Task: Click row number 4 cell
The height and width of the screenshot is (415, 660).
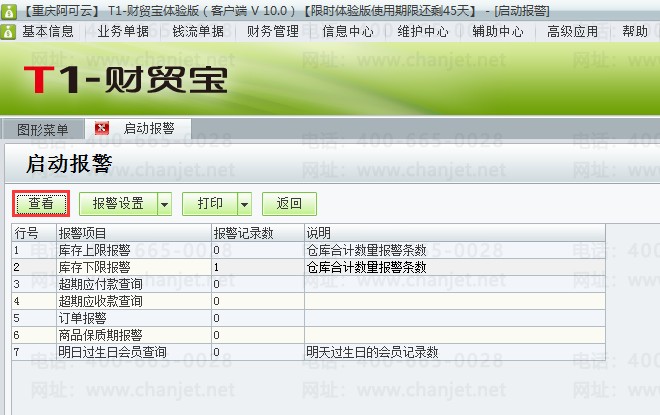Action: (34, 301)
